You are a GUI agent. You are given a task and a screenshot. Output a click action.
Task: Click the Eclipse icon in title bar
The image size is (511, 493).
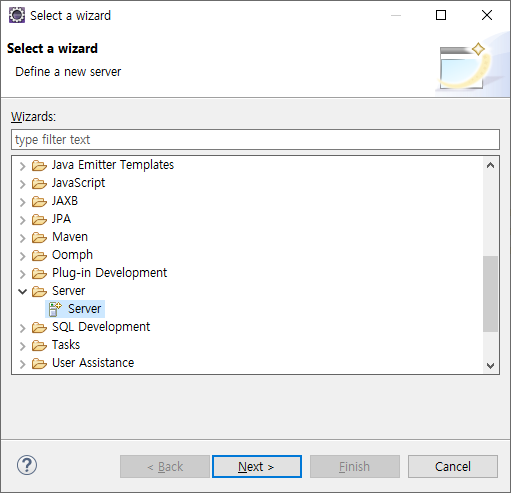(x=17, y=15)
